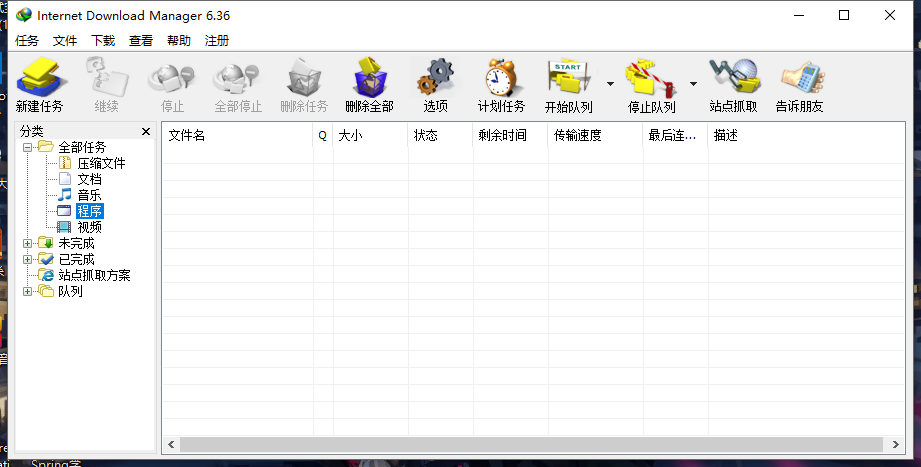
Task: Click the 未完成 green arrow folder icon
Action: (x=46, y=243)
